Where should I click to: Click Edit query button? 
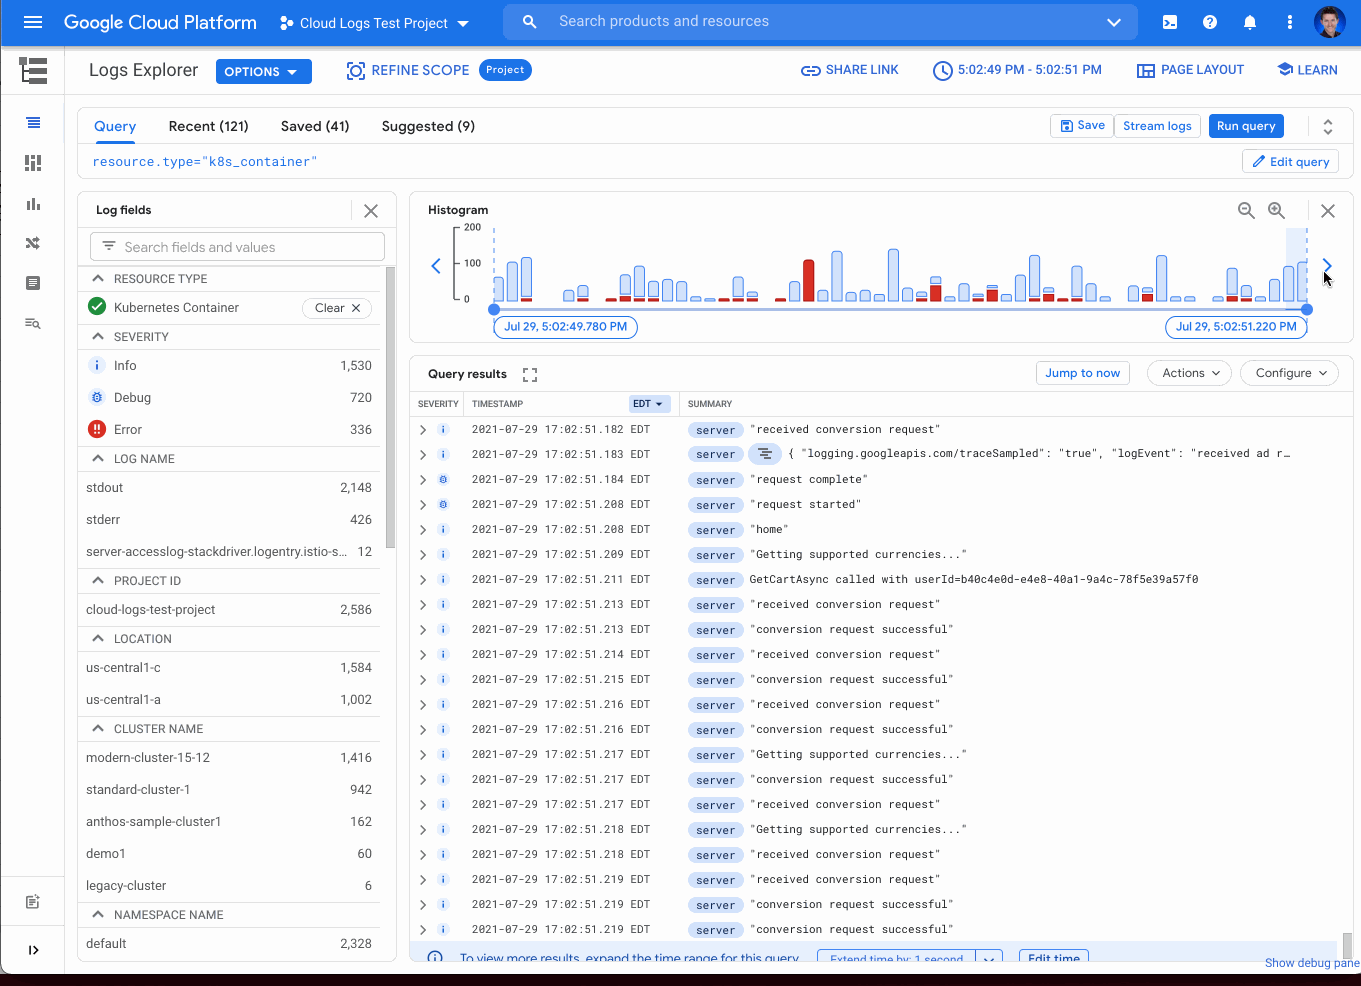tap(1290, 162)
